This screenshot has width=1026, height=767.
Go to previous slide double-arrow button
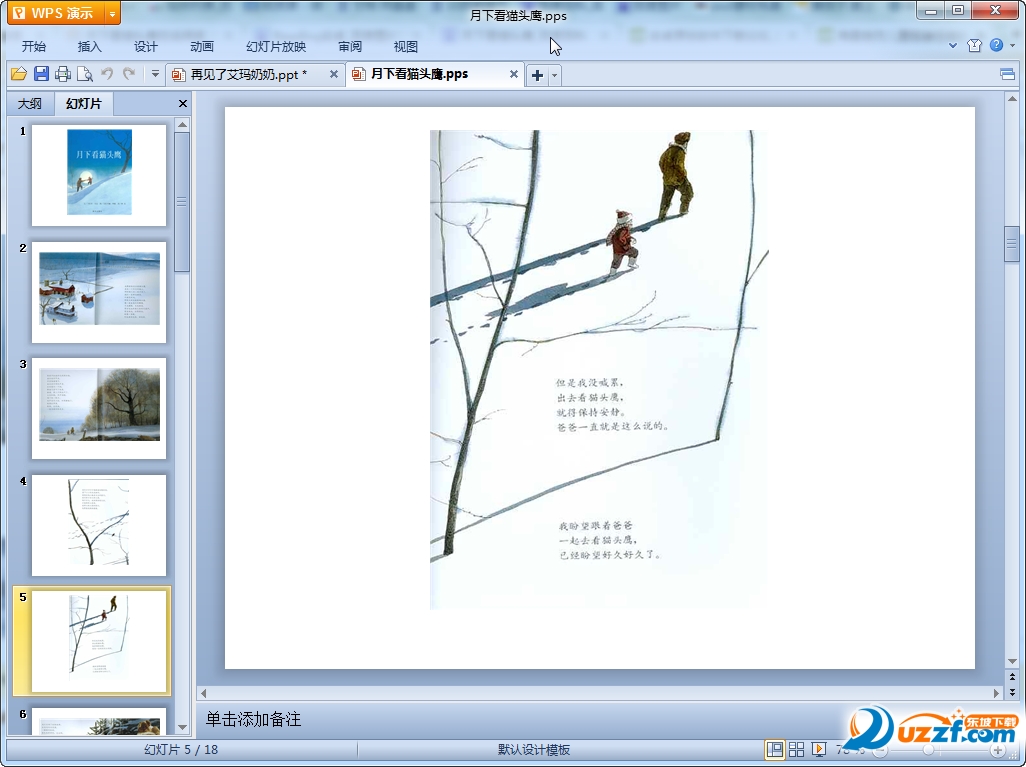pyautogui.click(x=1012, y=677)
